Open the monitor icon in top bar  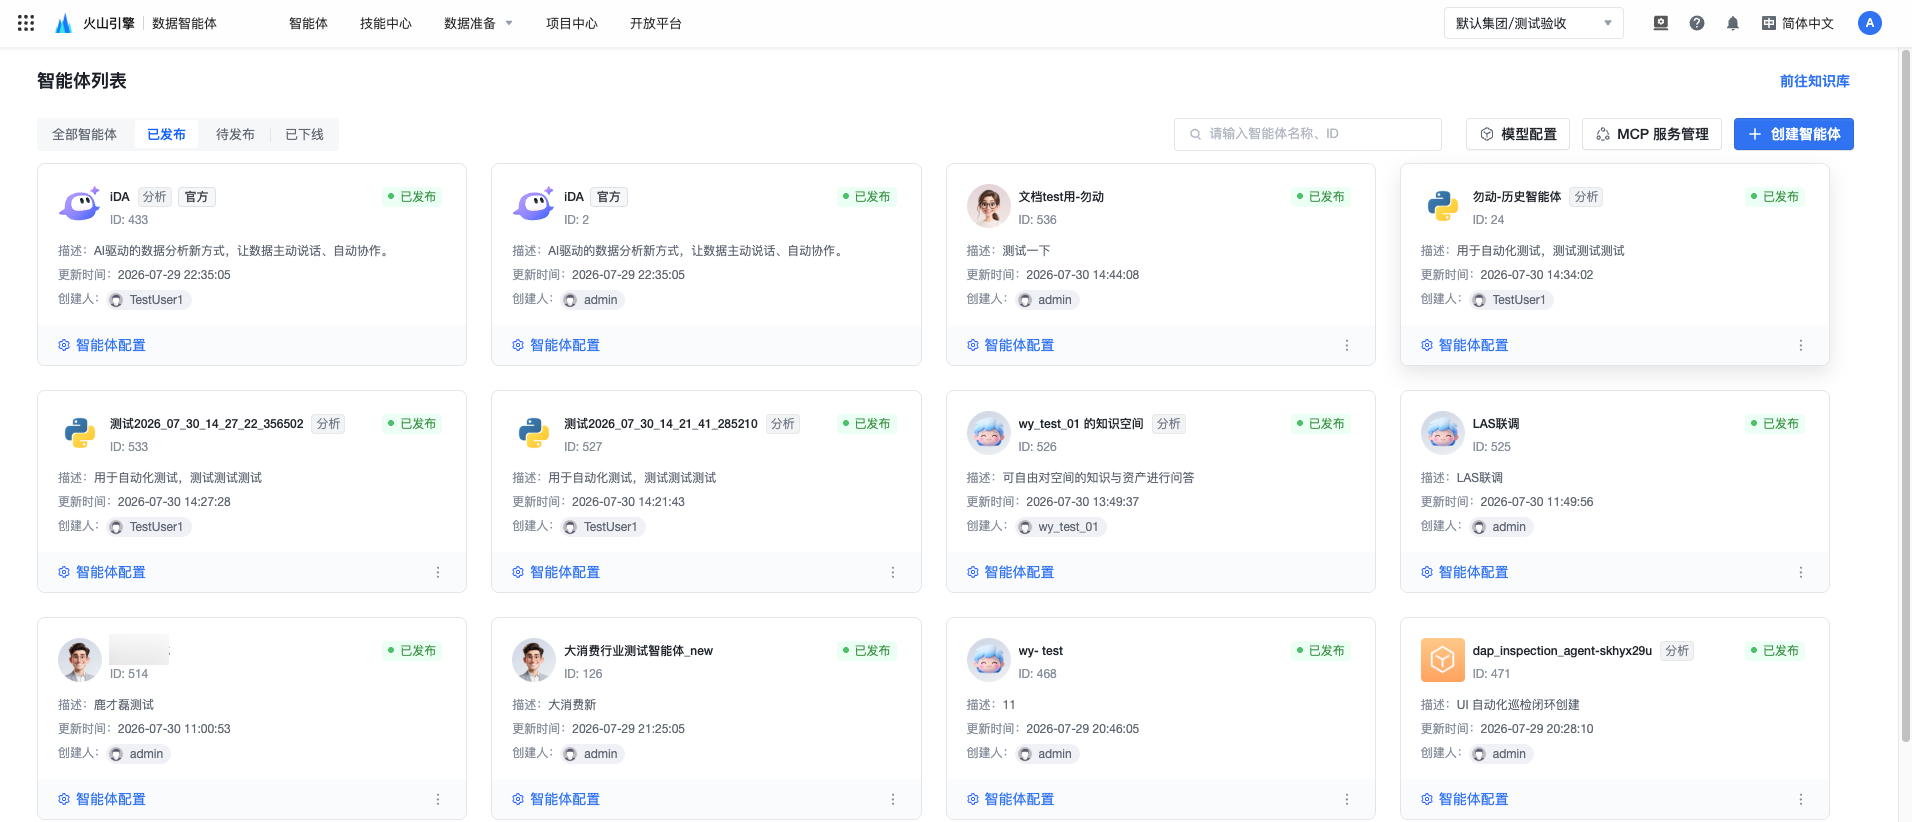click(1661, 23)
